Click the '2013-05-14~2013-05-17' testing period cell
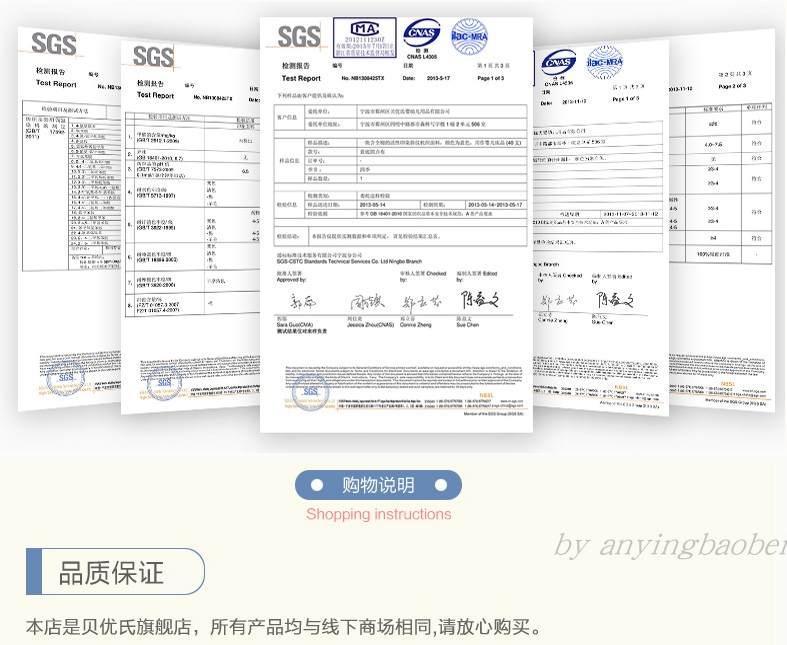This screenshot has height=645, width=787. [x=495, y=205]
